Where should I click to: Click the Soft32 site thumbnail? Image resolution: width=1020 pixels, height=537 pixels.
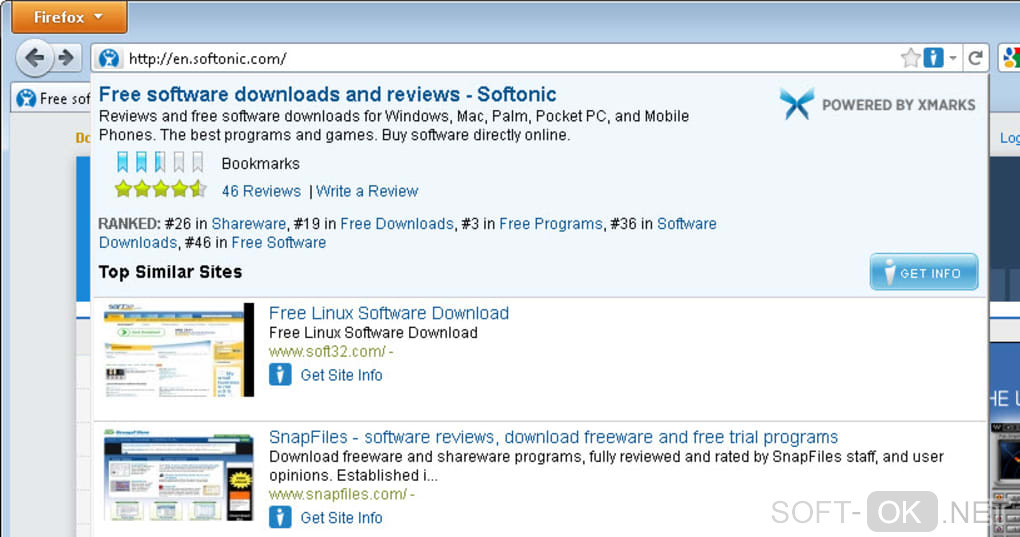178,350
